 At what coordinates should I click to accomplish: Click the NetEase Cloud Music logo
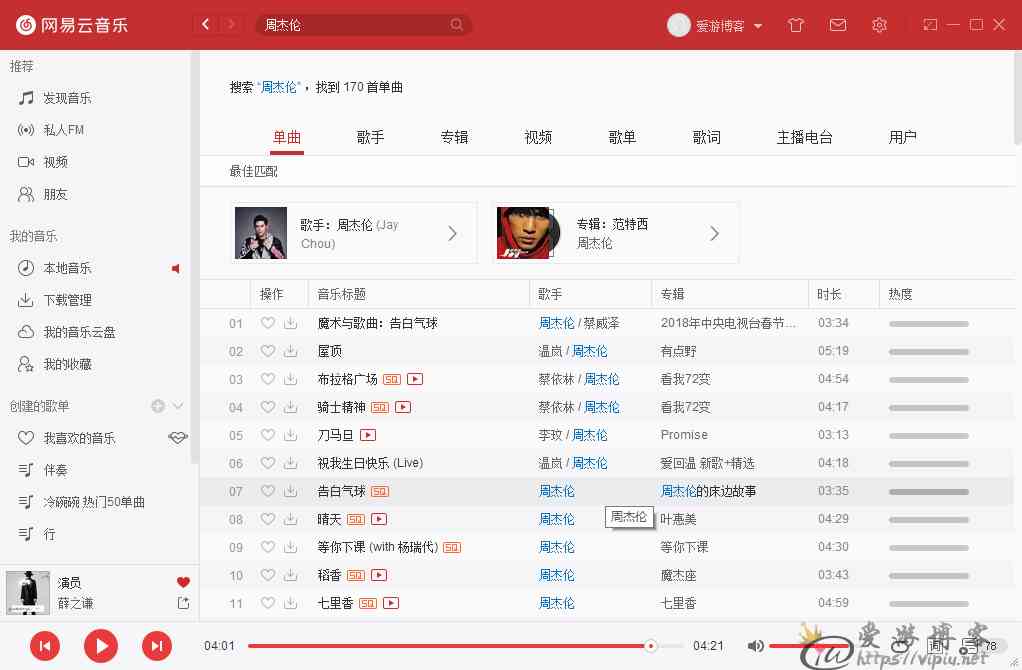coord(72,25)
